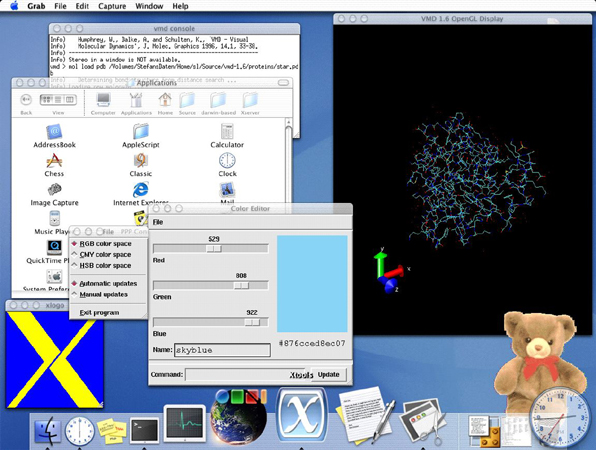Click the Green slider handle
Viewport: 596px width, 450px height.
point(241,285)
